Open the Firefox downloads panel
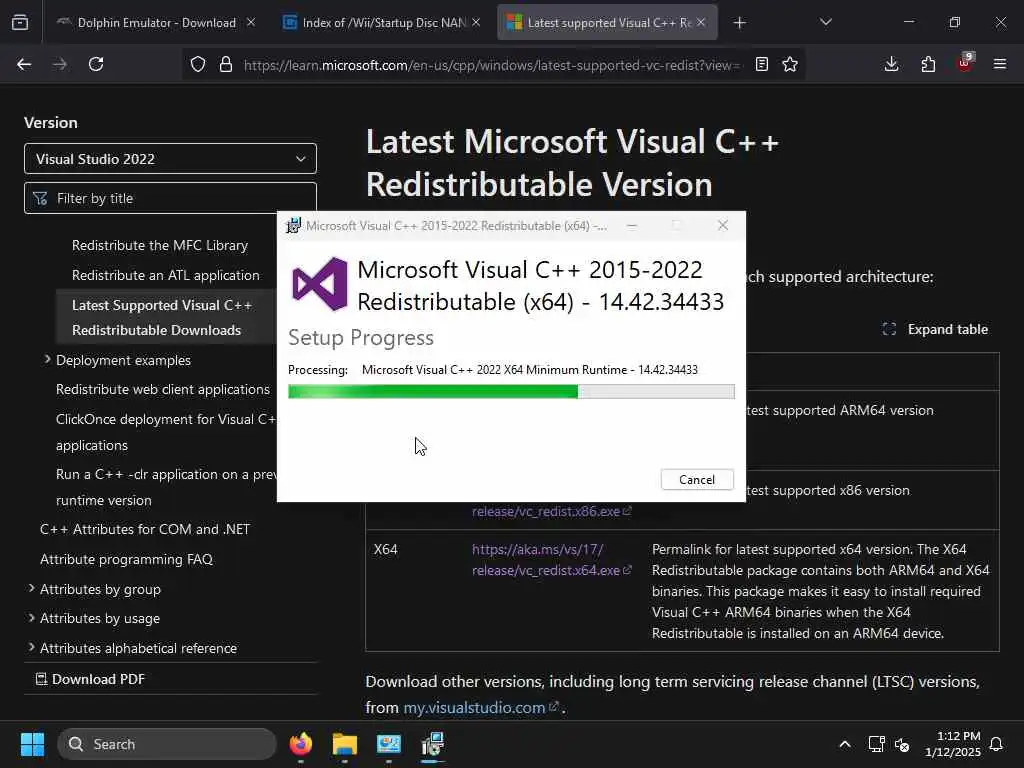This screenshot has width=1024, height=768. coord(891,64)
